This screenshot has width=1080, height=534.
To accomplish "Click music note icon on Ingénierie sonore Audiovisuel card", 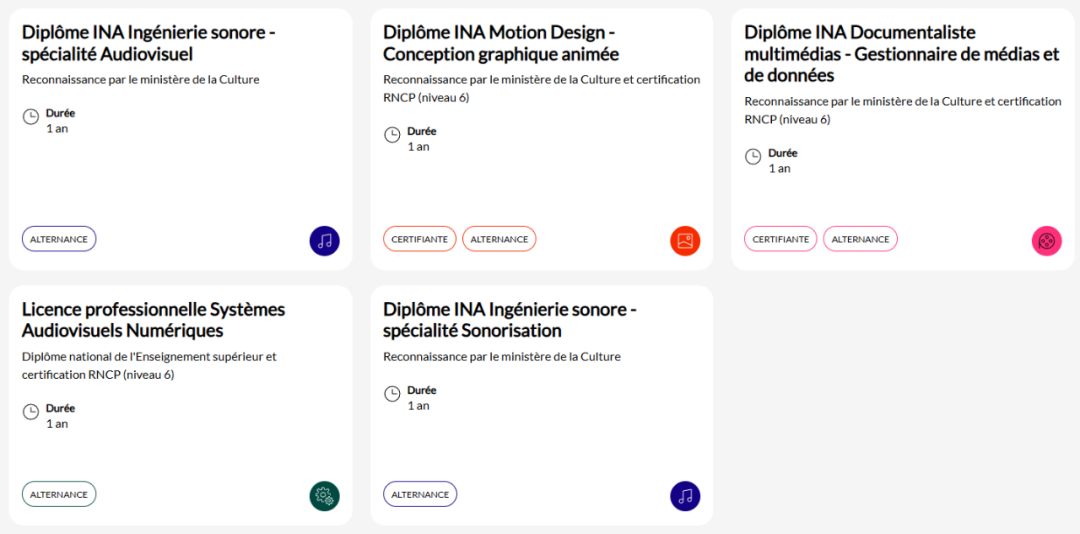I will (324, 240).
